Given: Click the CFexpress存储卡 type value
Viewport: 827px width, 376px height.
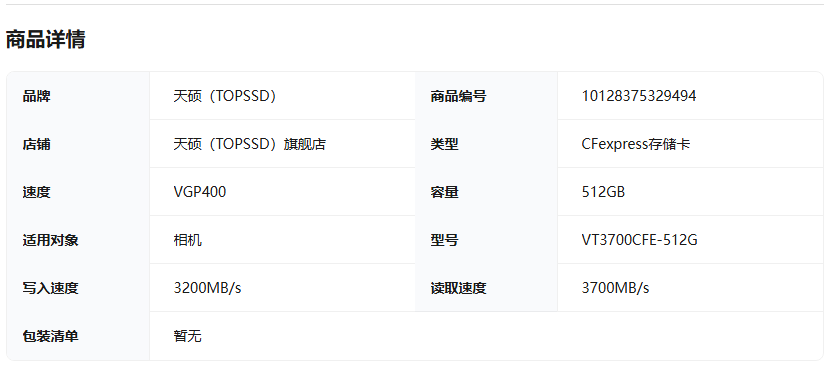Looking at the screenshot, I should [x=636, y=144].
